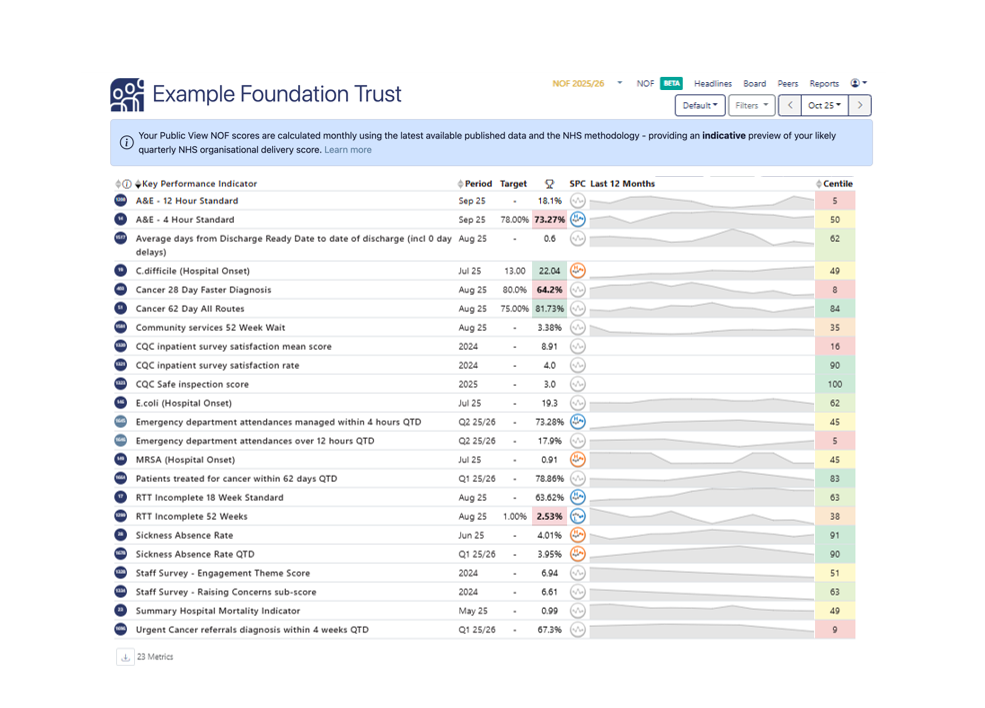Click the download metrics icon button
Screen dimensions: 985x708
tap(125, 657)
